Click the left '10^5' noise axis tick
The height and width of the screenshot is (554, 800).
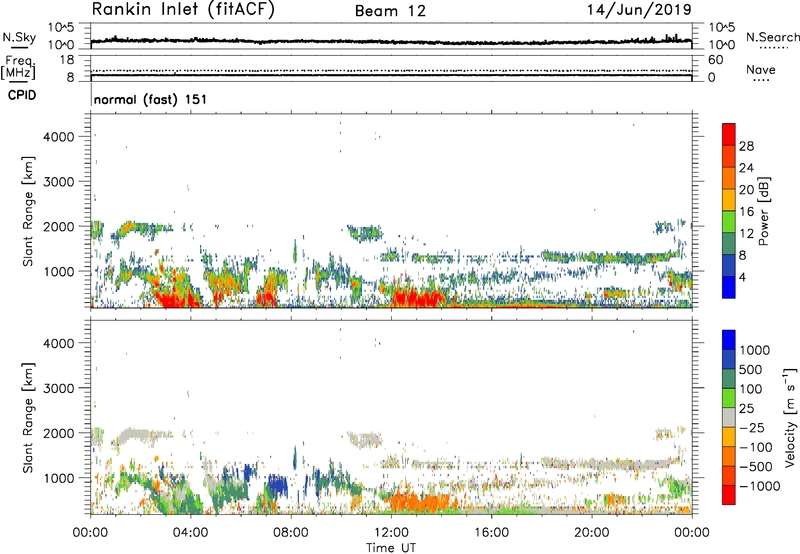[x=61, y=28]
